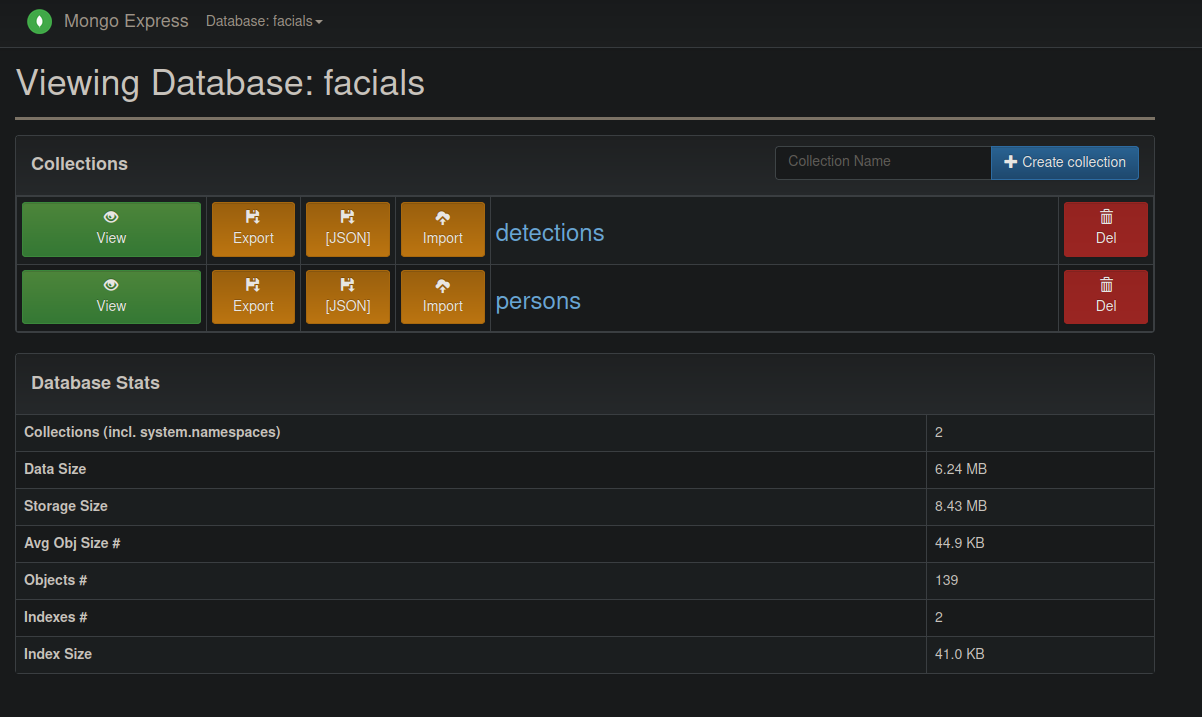Open the persons collection link
This screenshot has width=1202, height=717.
pos(538,300)
